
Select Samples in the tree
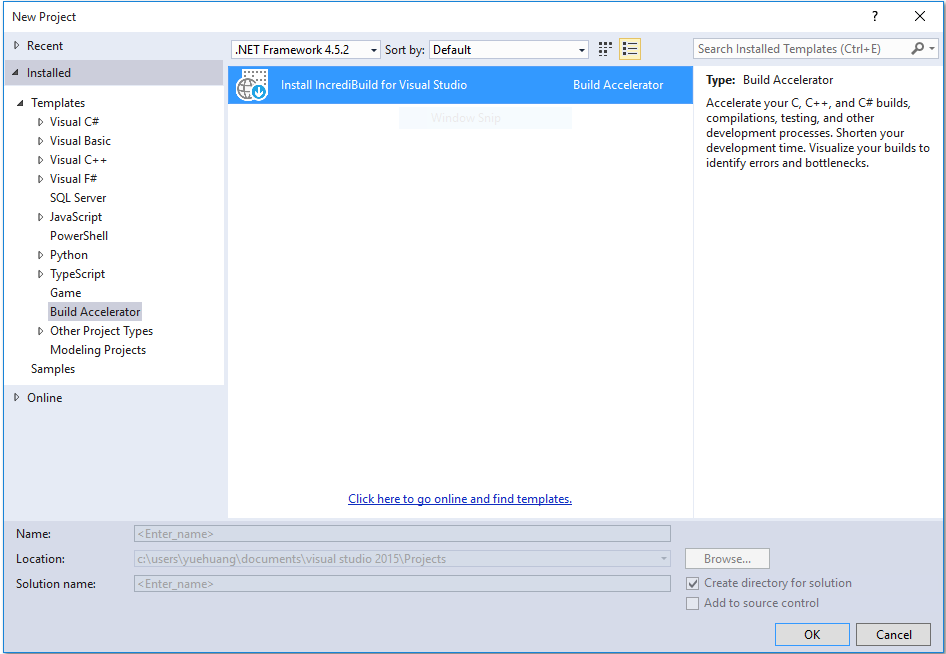(x=53, y=369)
